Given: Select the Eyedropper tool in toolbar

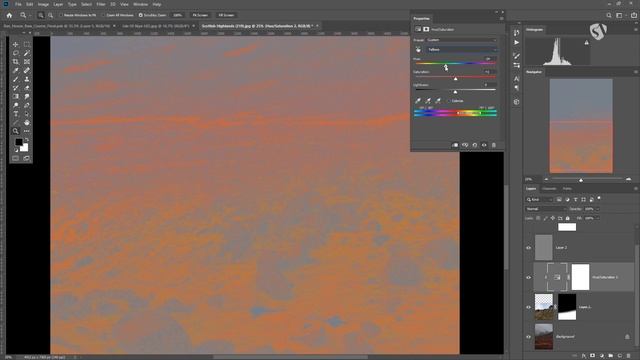Looking at the screenshot, I should (16, 70).
